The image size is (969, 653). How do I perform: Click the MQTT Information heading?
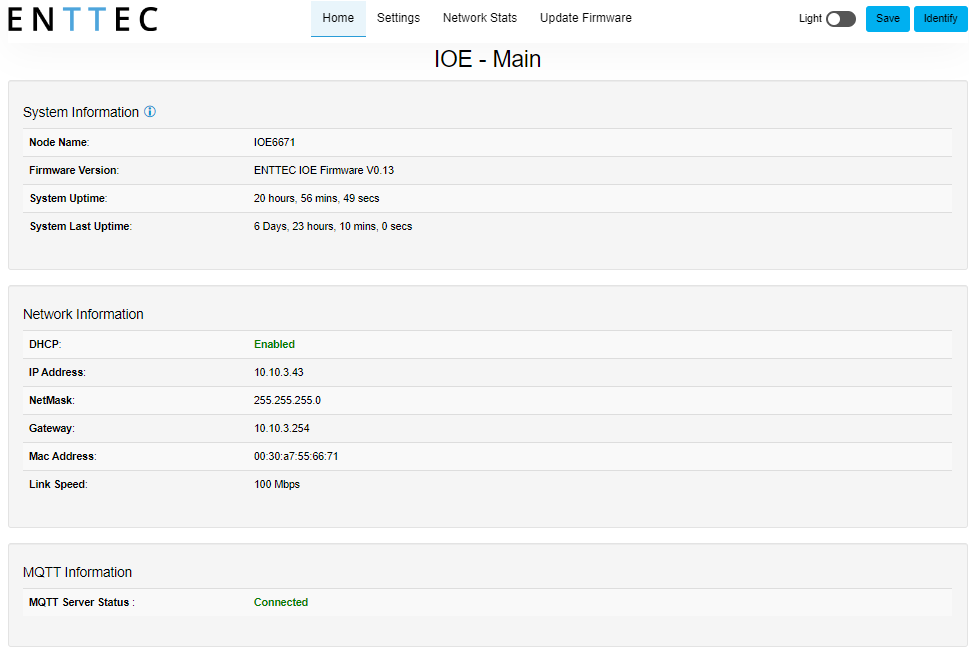coord(77,573)
